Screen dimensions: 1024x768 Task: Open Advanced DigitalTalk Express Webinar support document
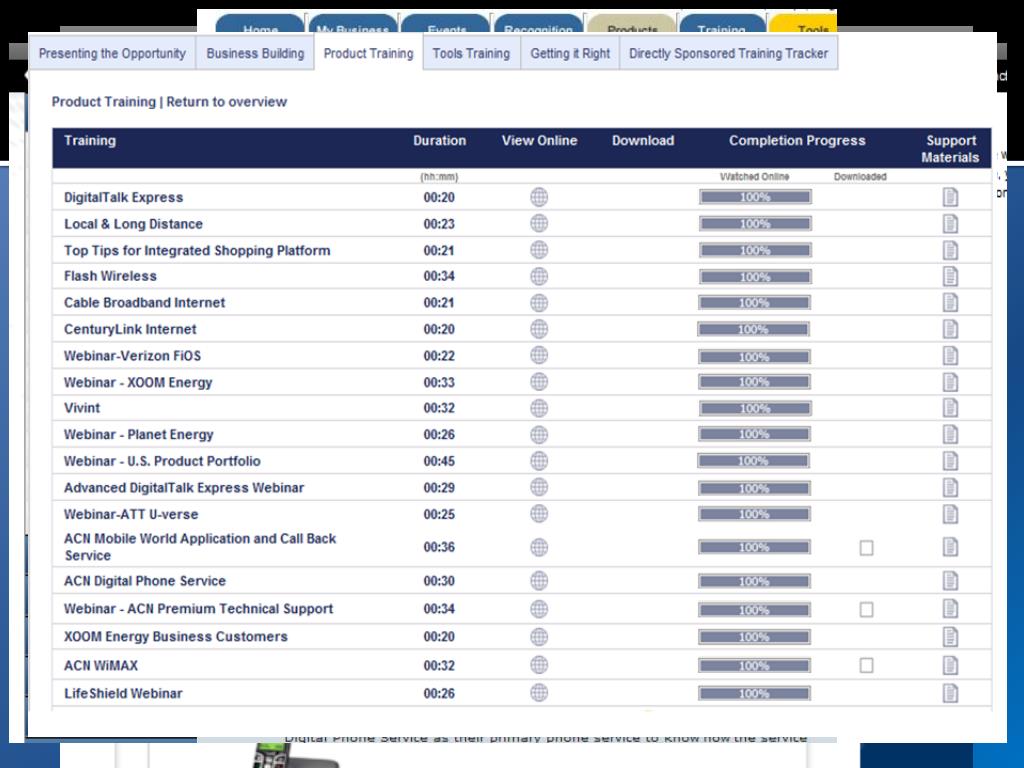(950, 488)
